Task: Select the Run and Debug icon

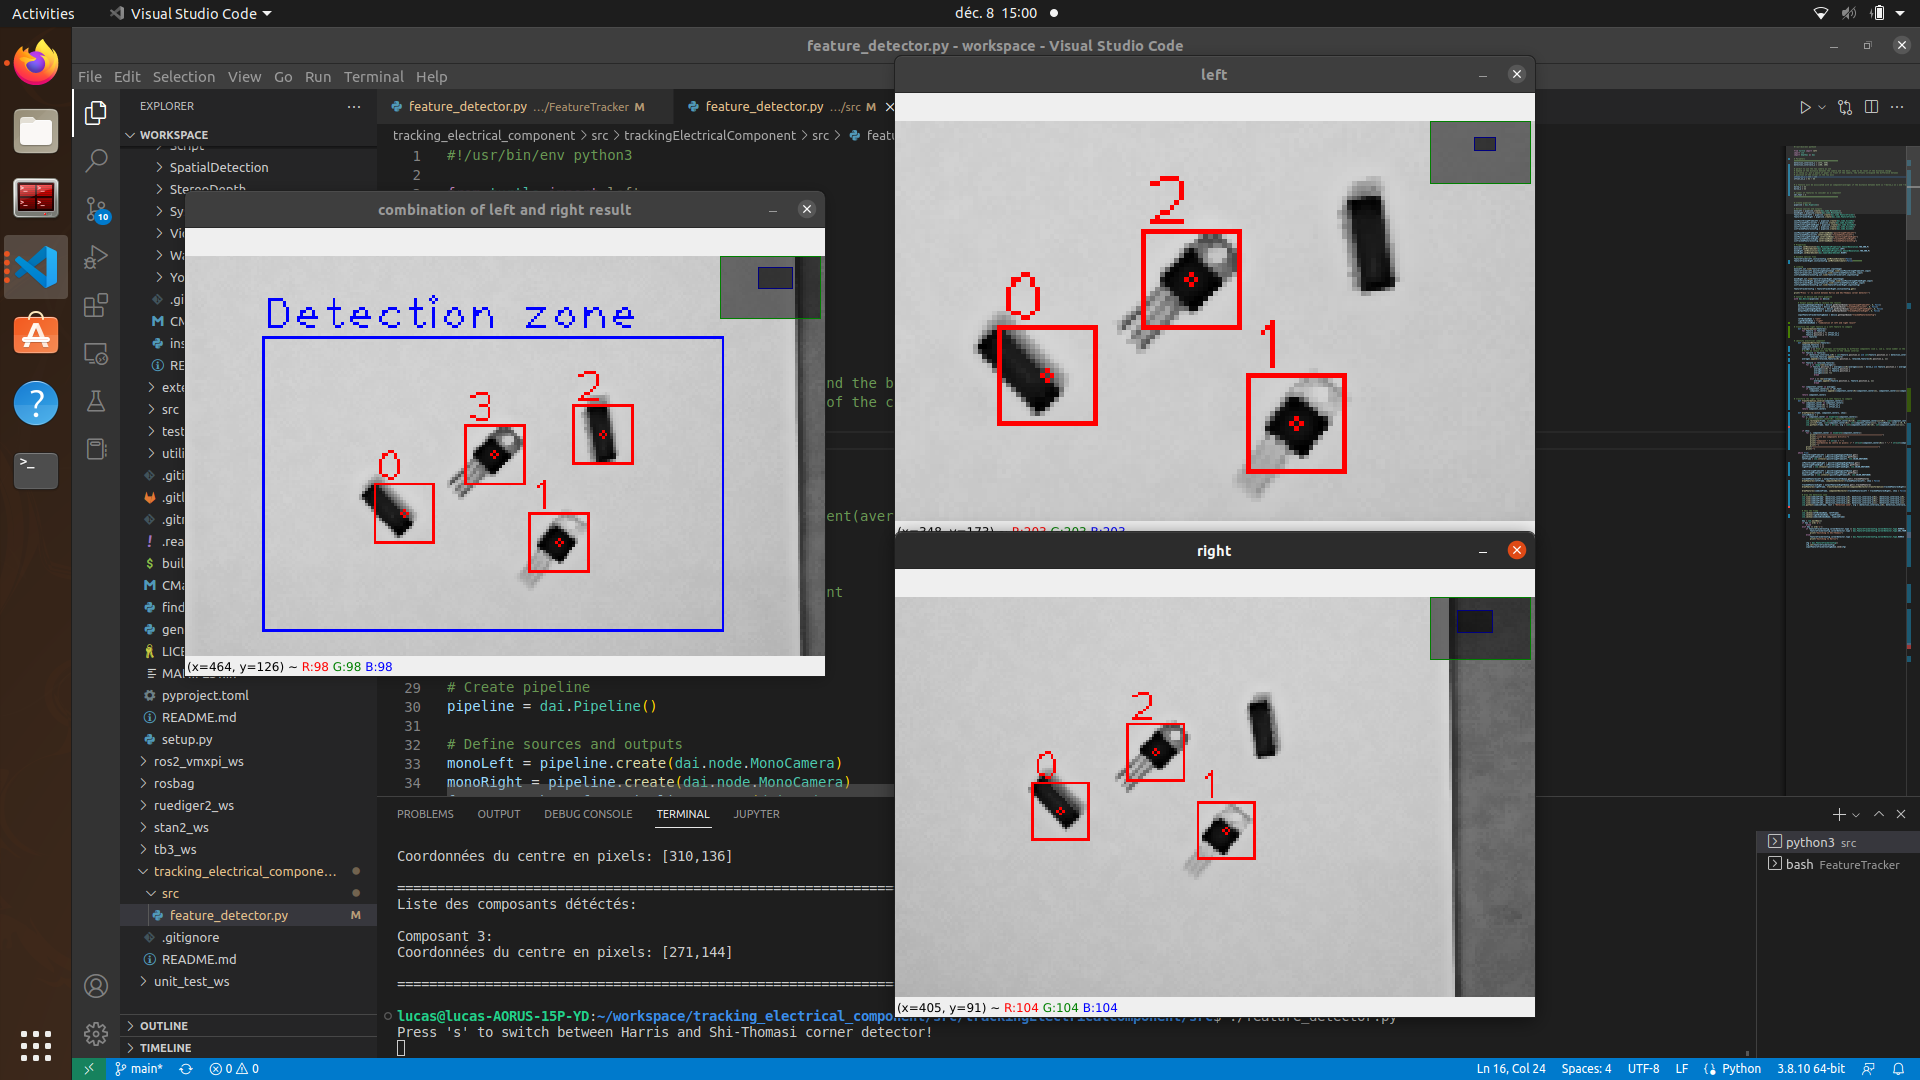Action: [95, 257]
